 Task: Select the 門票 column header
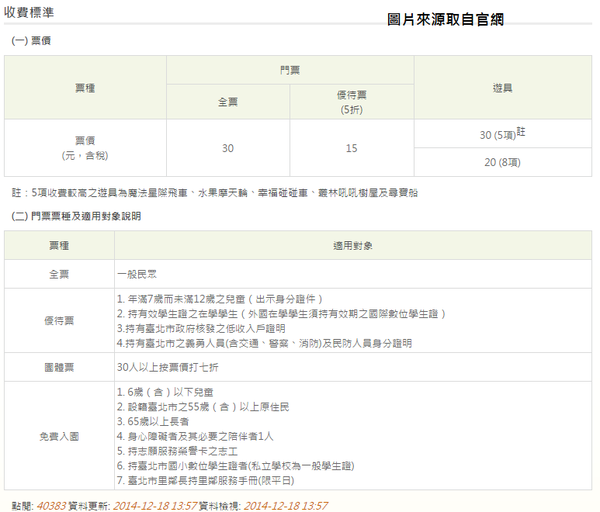pos(290,71)
